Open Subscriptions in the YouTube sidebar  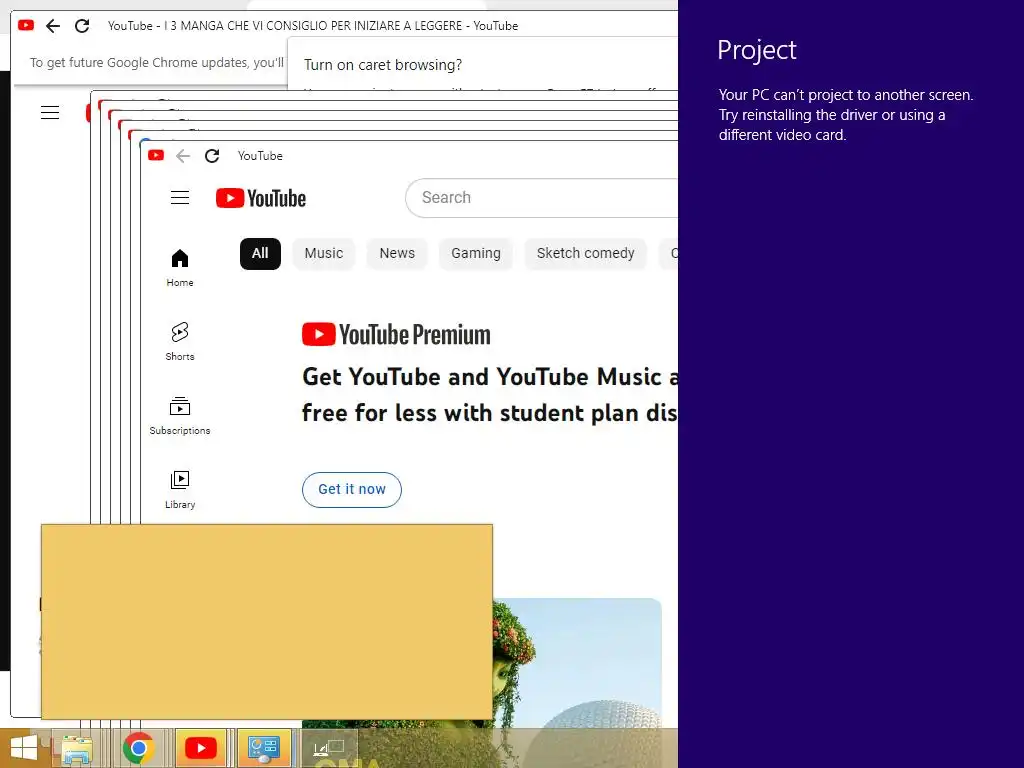click(x=180, y=416)
